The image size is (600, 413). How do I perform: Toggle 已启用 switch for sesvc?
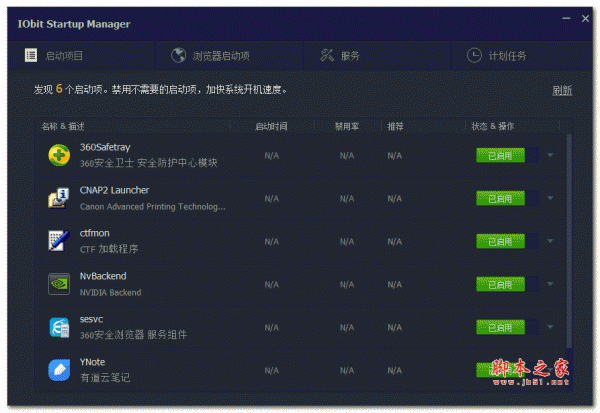(507, 327)
